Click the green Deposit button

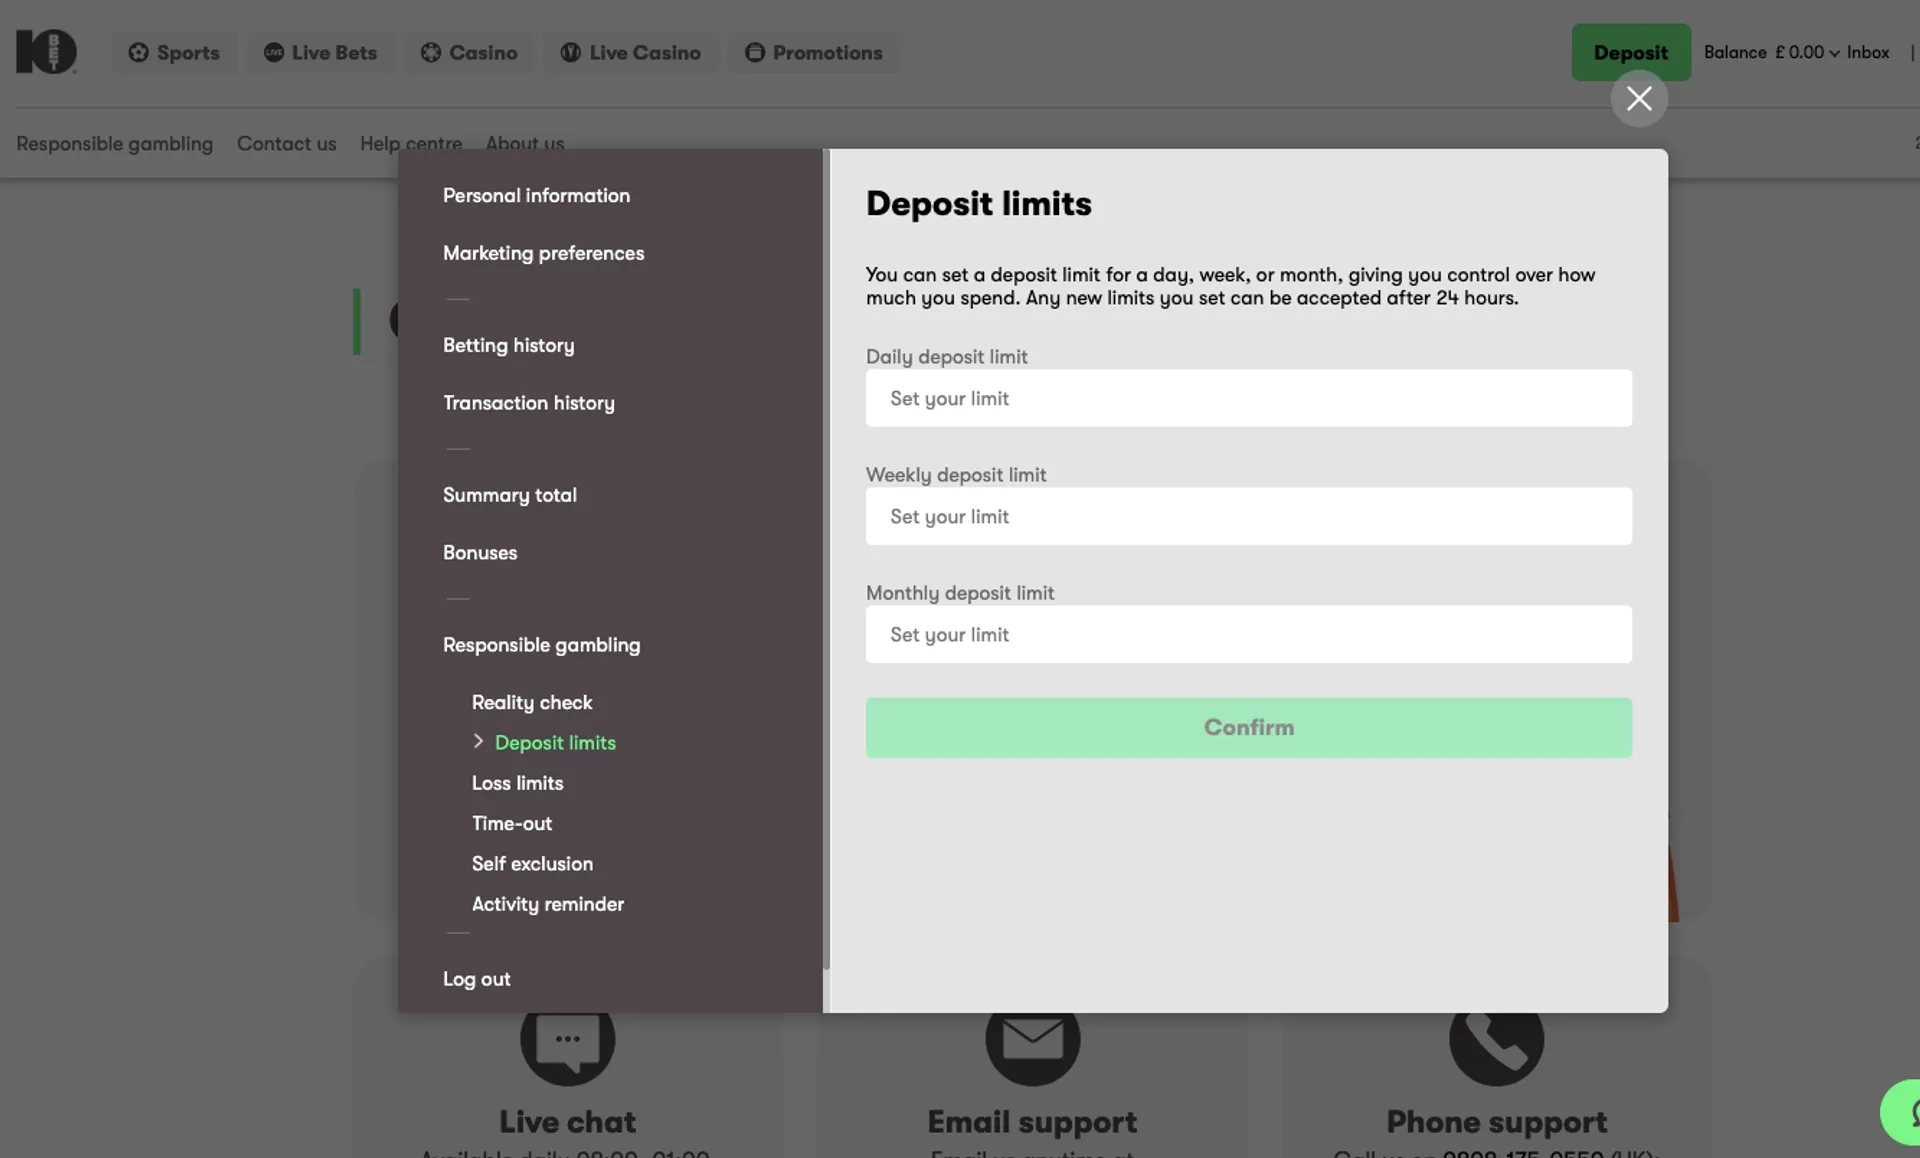click(x=1630, y=52)
